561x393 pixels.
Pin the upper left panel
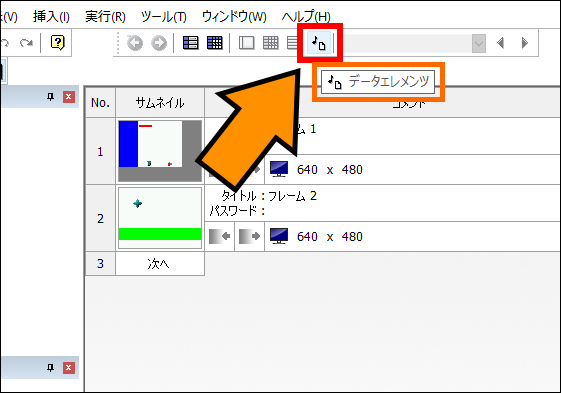[50, 97]
